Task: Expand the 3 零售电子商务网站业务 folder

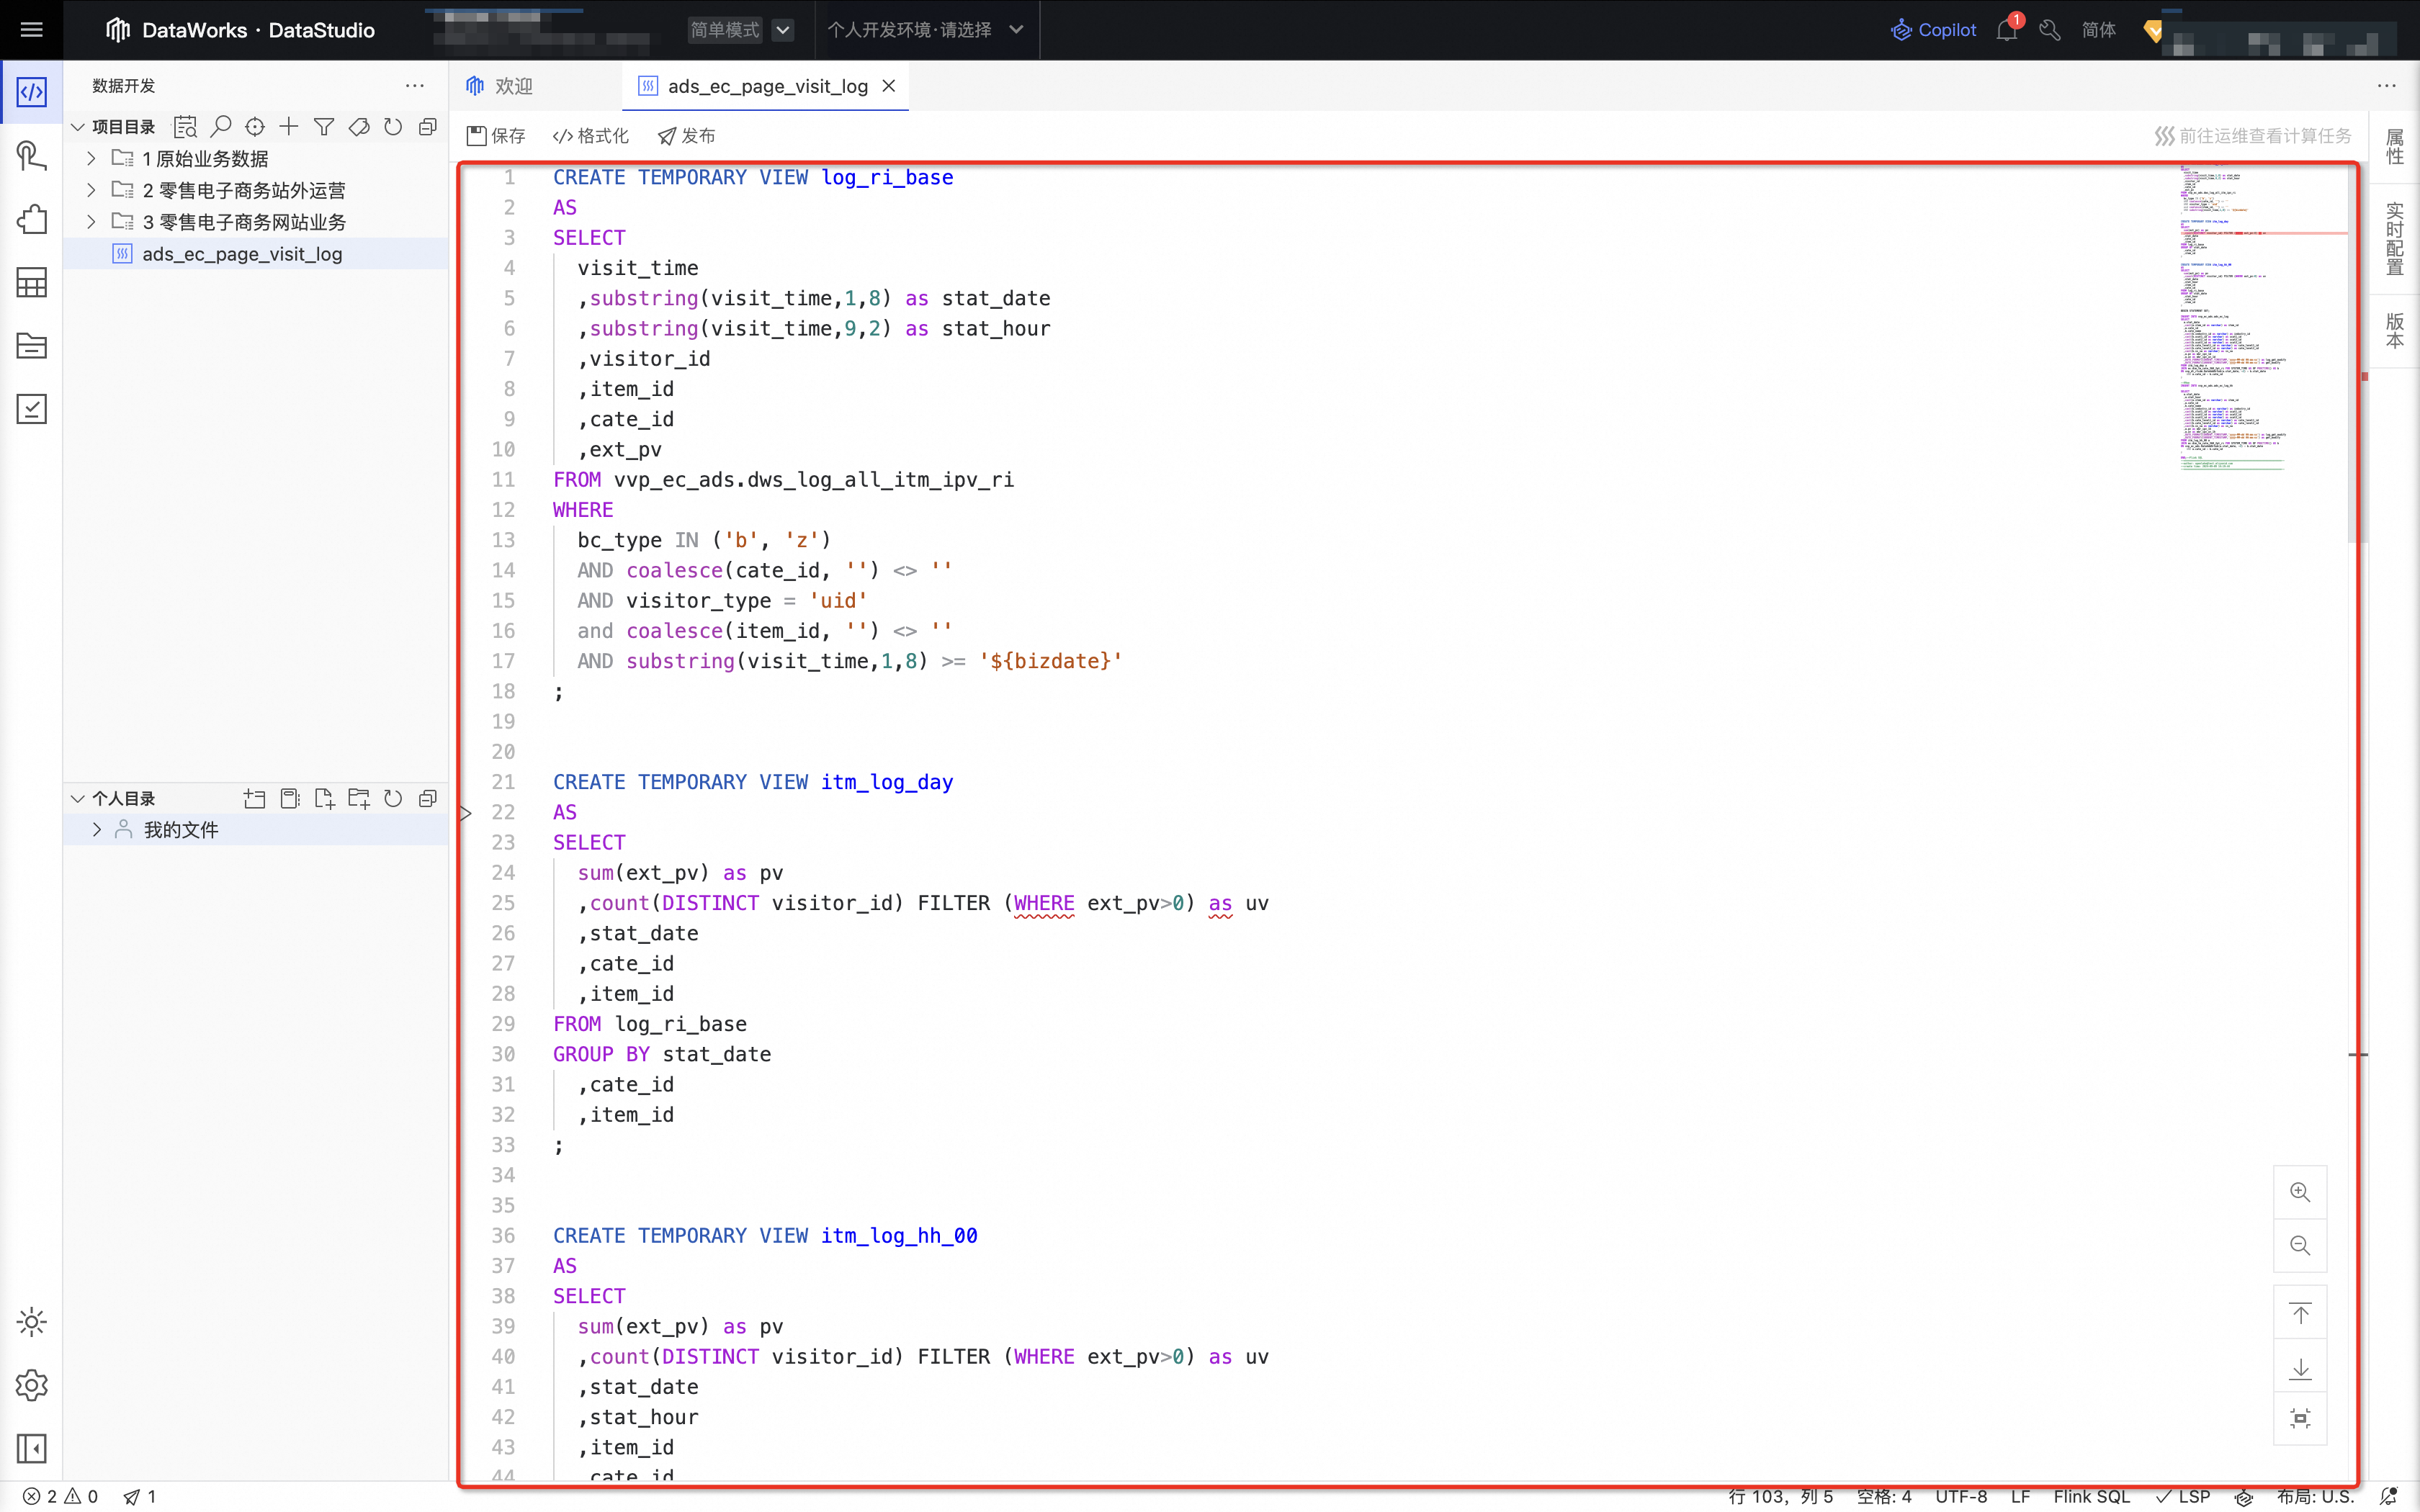Action: tap(91, 222)
